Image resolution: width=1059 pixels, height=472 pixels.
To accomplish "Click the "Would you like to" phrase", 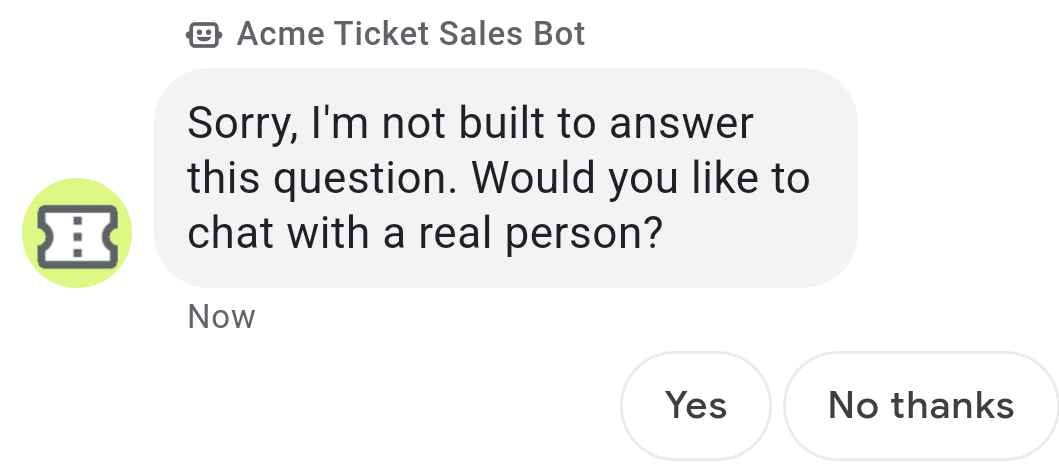I will 640,179.
